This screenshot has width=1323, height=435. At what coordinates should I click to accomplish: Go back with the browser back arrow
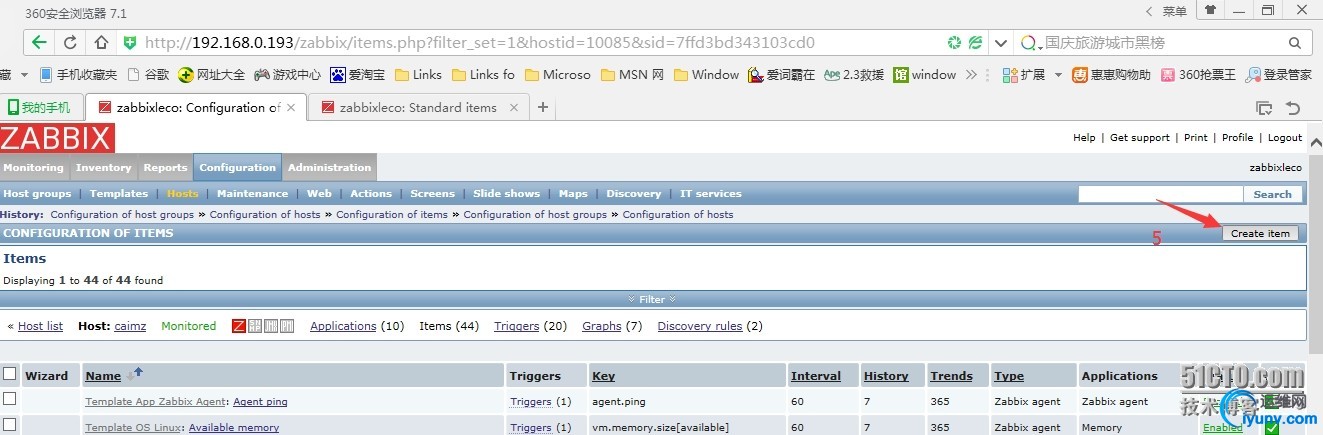(x=39, y=43)
